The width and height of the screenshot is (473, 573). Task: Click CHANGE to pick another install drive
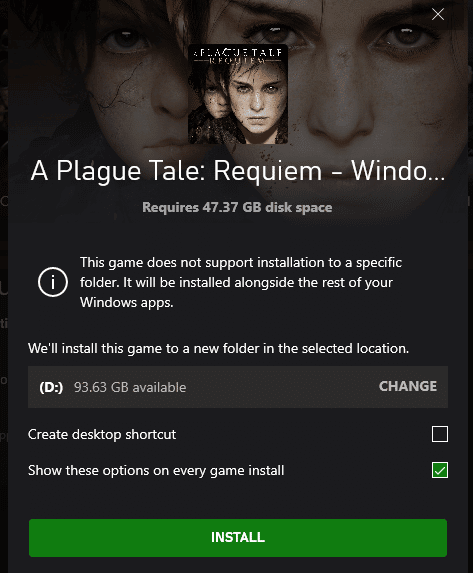click(408, 386)
